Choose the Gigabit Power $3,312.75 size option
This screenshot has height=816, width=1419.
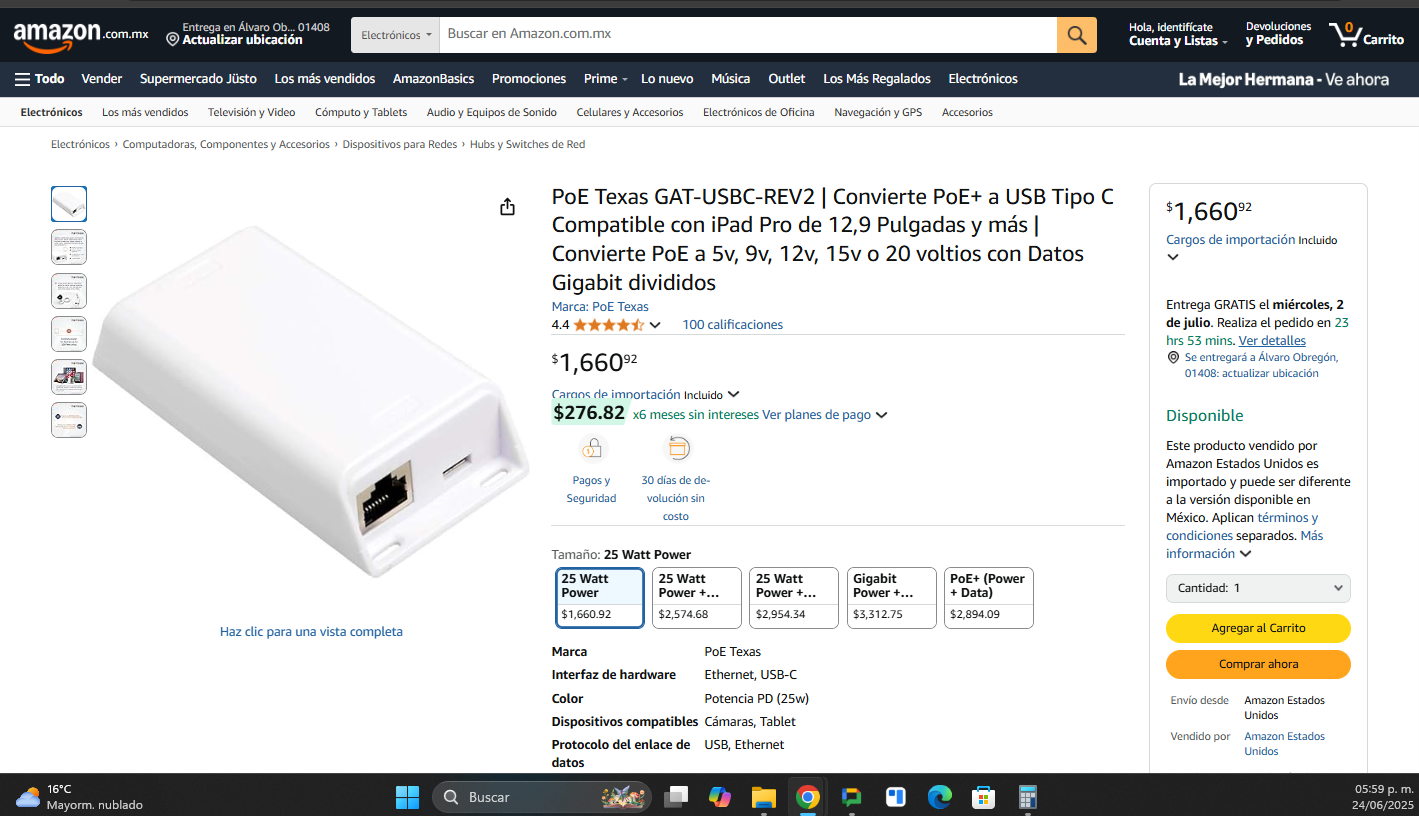point(890,598)
